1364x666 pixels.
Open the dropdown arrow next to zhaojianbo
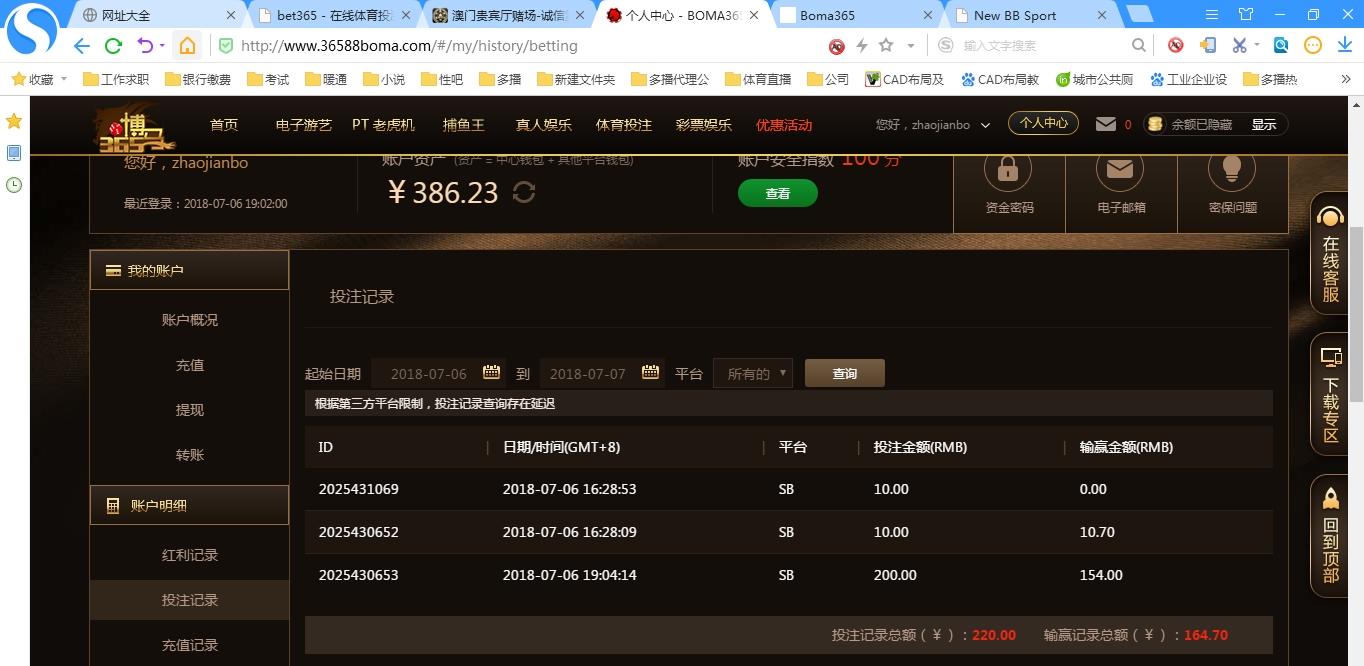(x=986, y=124)
